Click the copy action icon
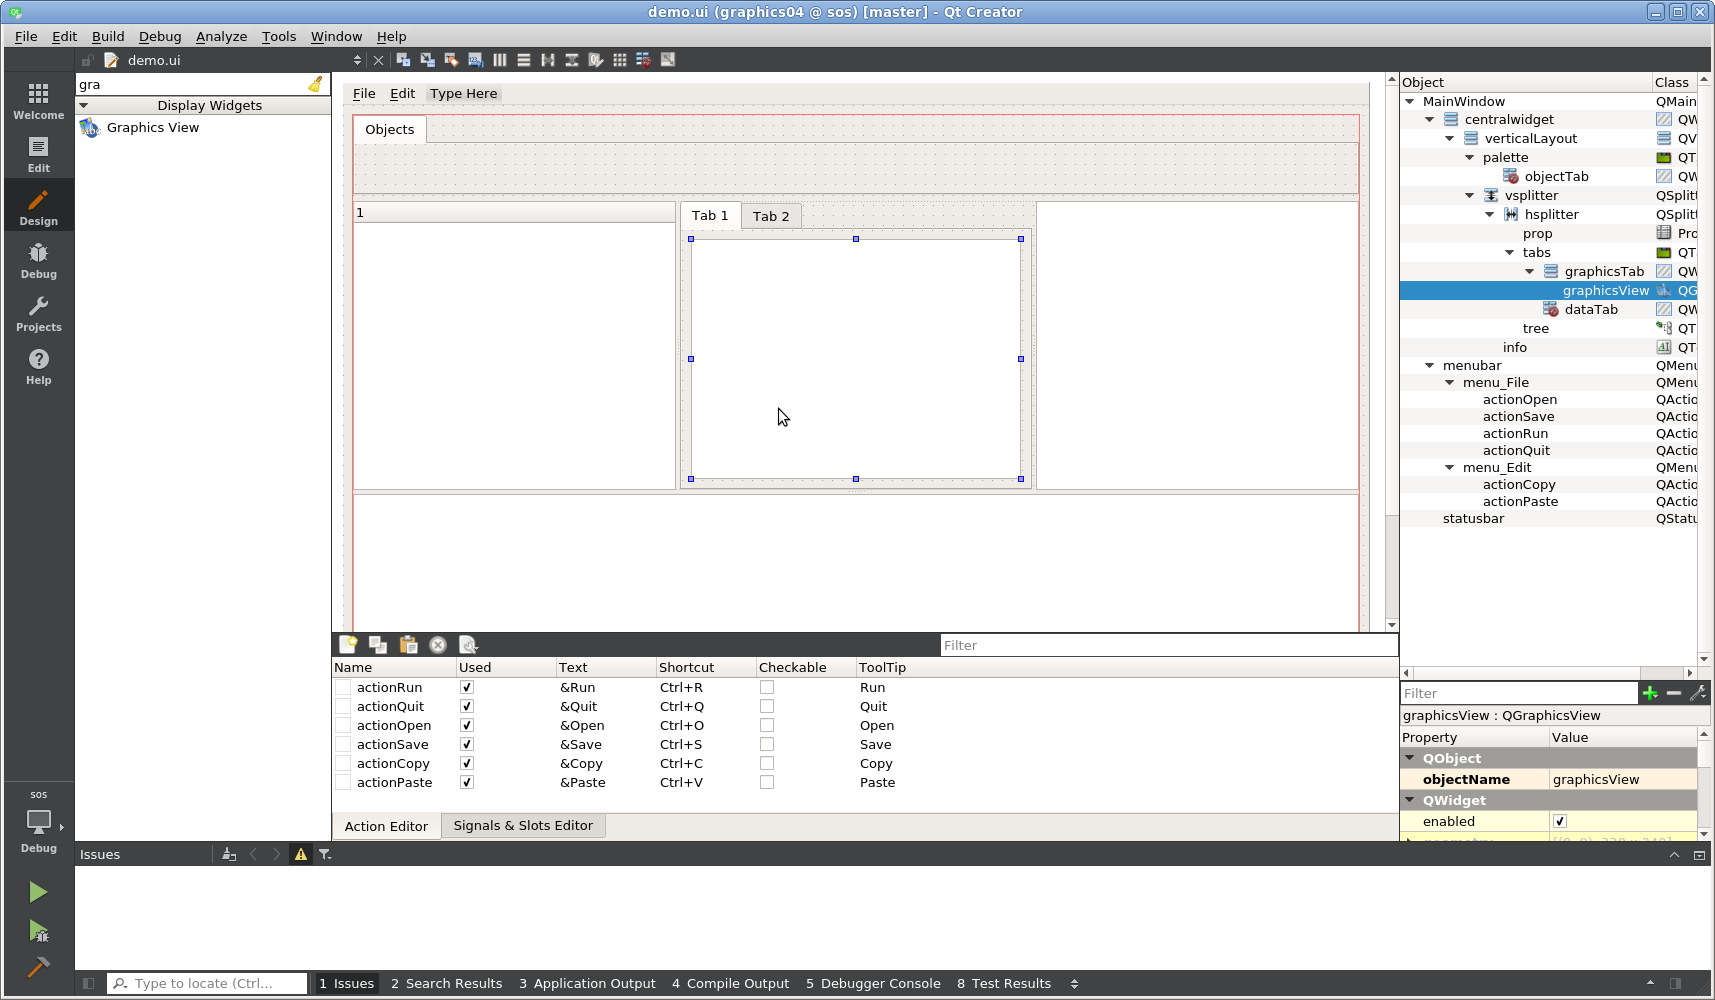1715x1000 pixels. coord(378,645)
